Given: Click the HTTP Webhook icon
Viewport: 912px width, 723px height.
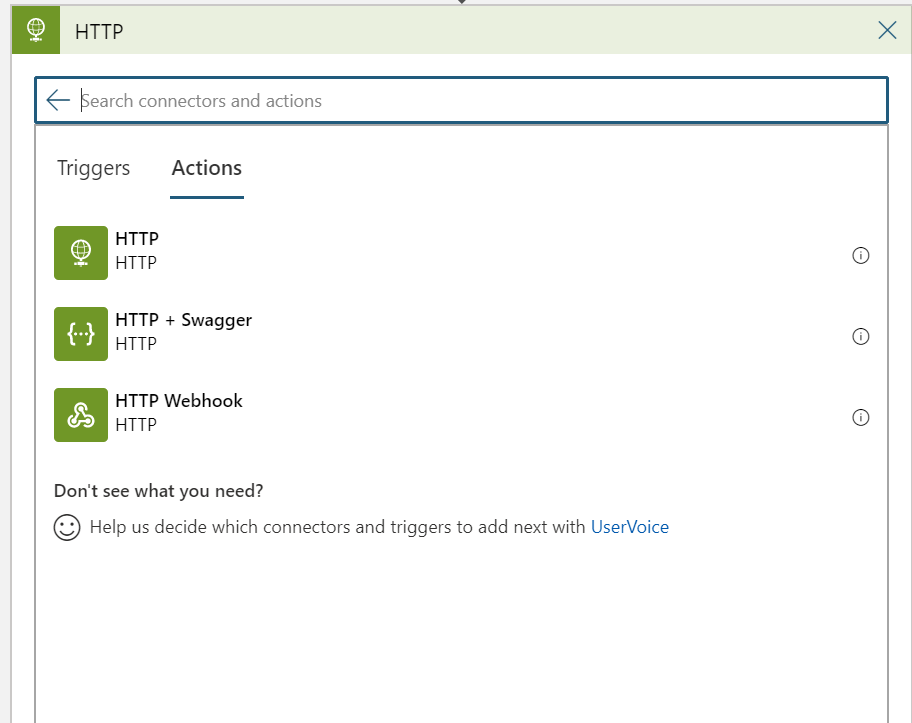Looking at the screenshot, I should point(81,414).
